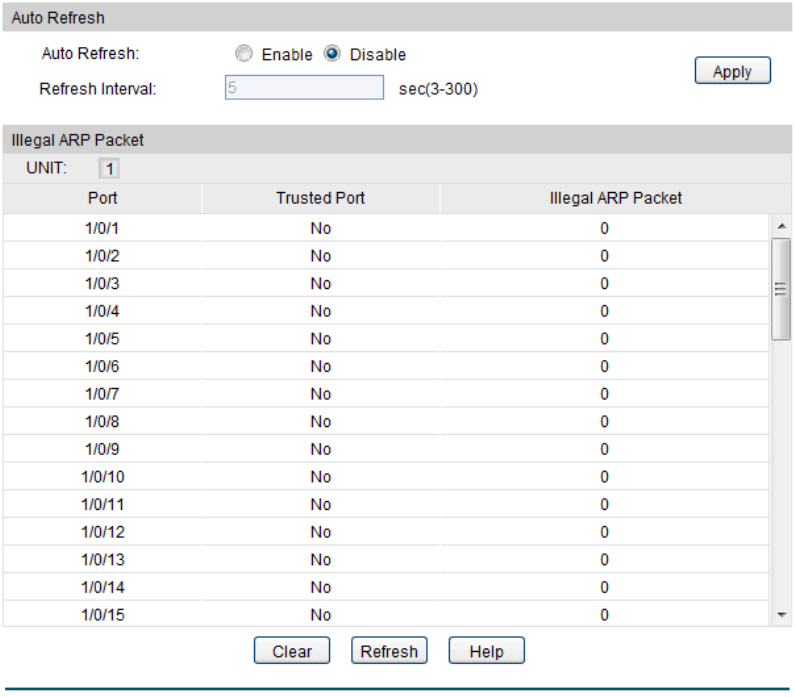Click the Refresh Interval input field
The height and width of the screenshot is (697, 795).
tap(304, 88)
